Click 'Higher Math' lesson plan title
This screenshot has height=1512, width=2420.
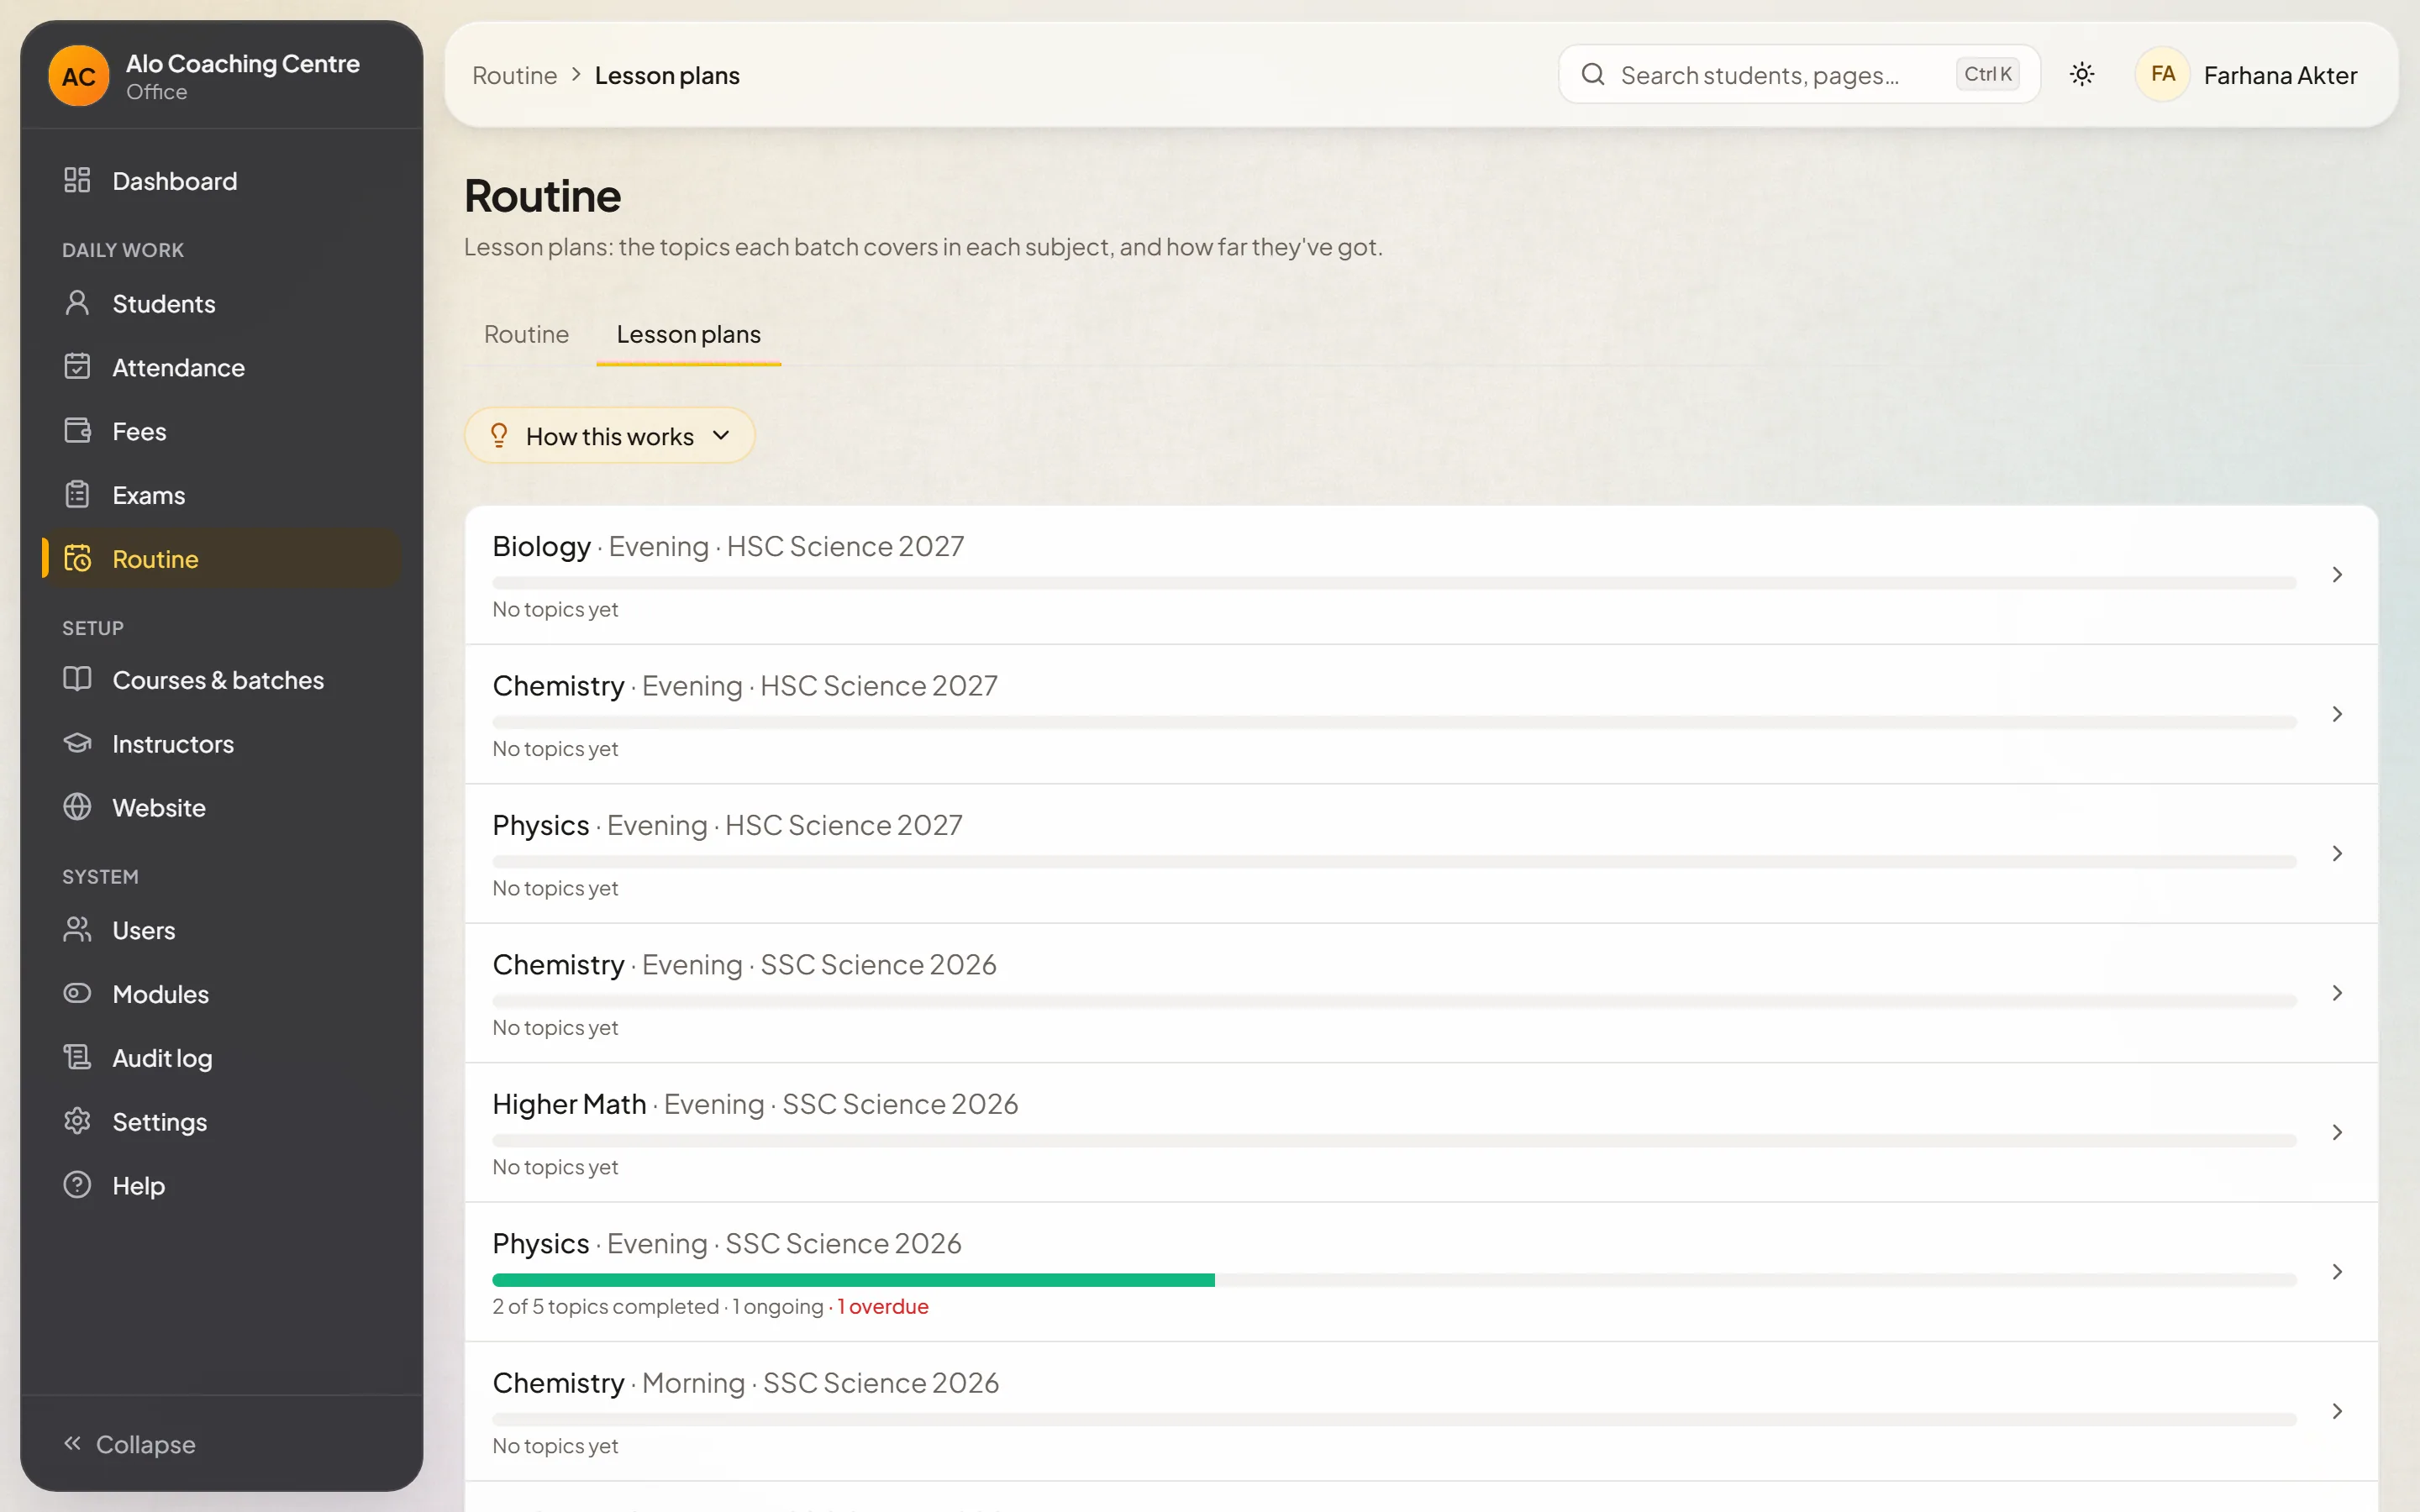(569, 1104)
